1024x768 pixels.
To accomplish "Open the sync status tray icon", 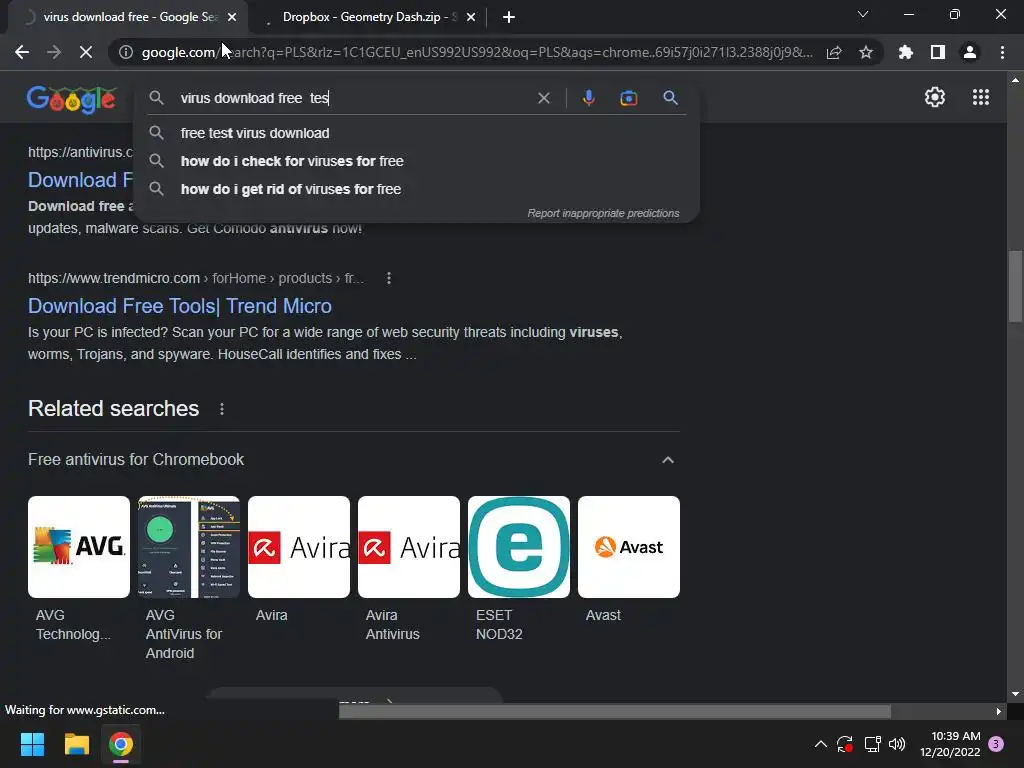I will click(x=844, y=744).
